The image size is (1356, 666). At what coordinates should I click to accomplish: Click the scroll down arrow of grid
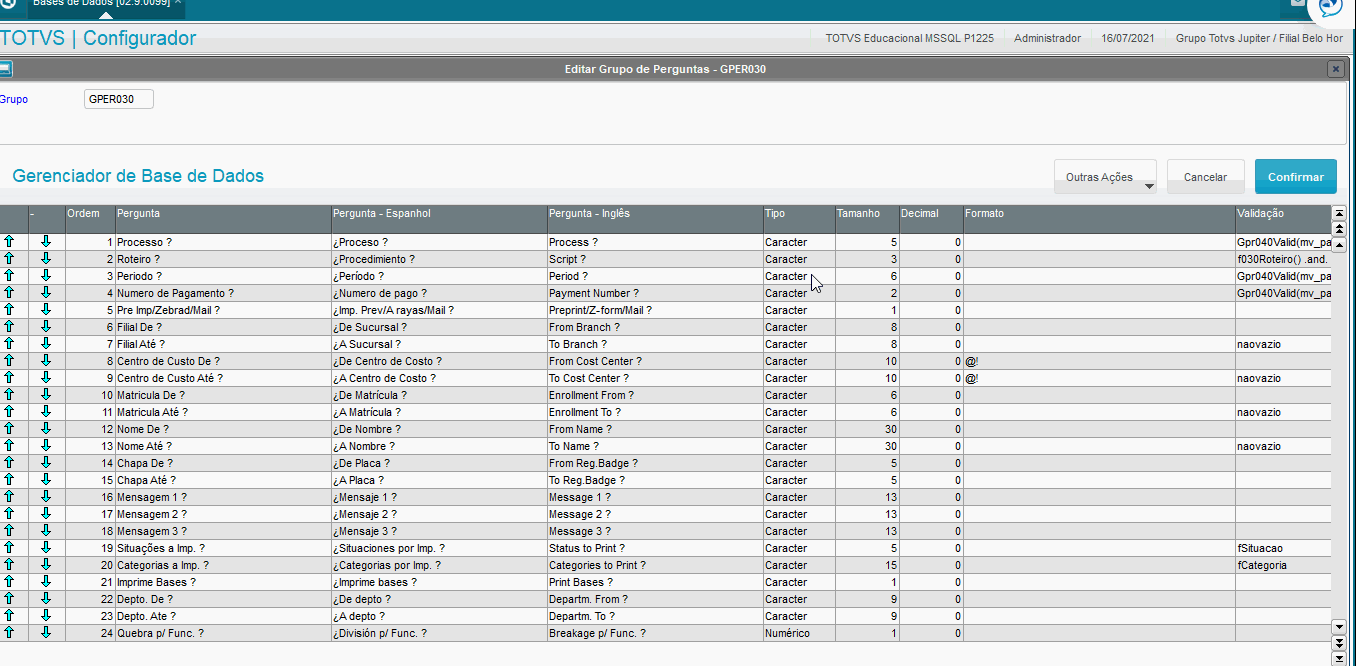[x=1340, y=626]
